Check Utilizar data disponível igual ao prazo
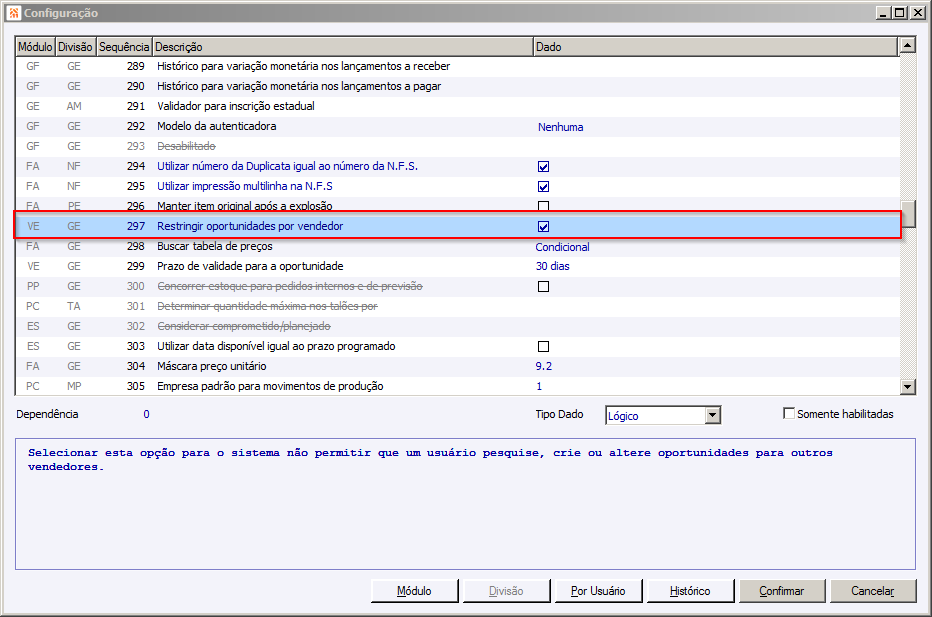The width and height of the screenshot is (932, 617). [543, 347]
